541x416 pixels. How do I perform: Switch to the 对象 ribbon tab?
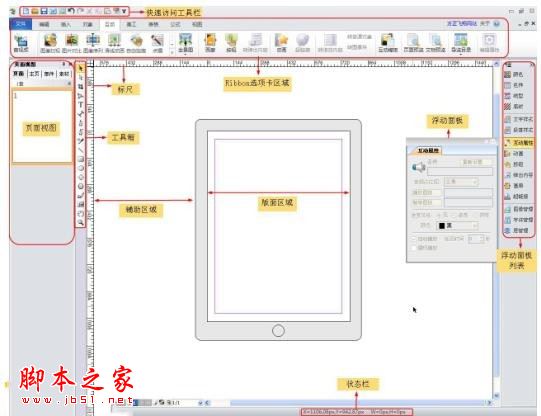(88, 24)
